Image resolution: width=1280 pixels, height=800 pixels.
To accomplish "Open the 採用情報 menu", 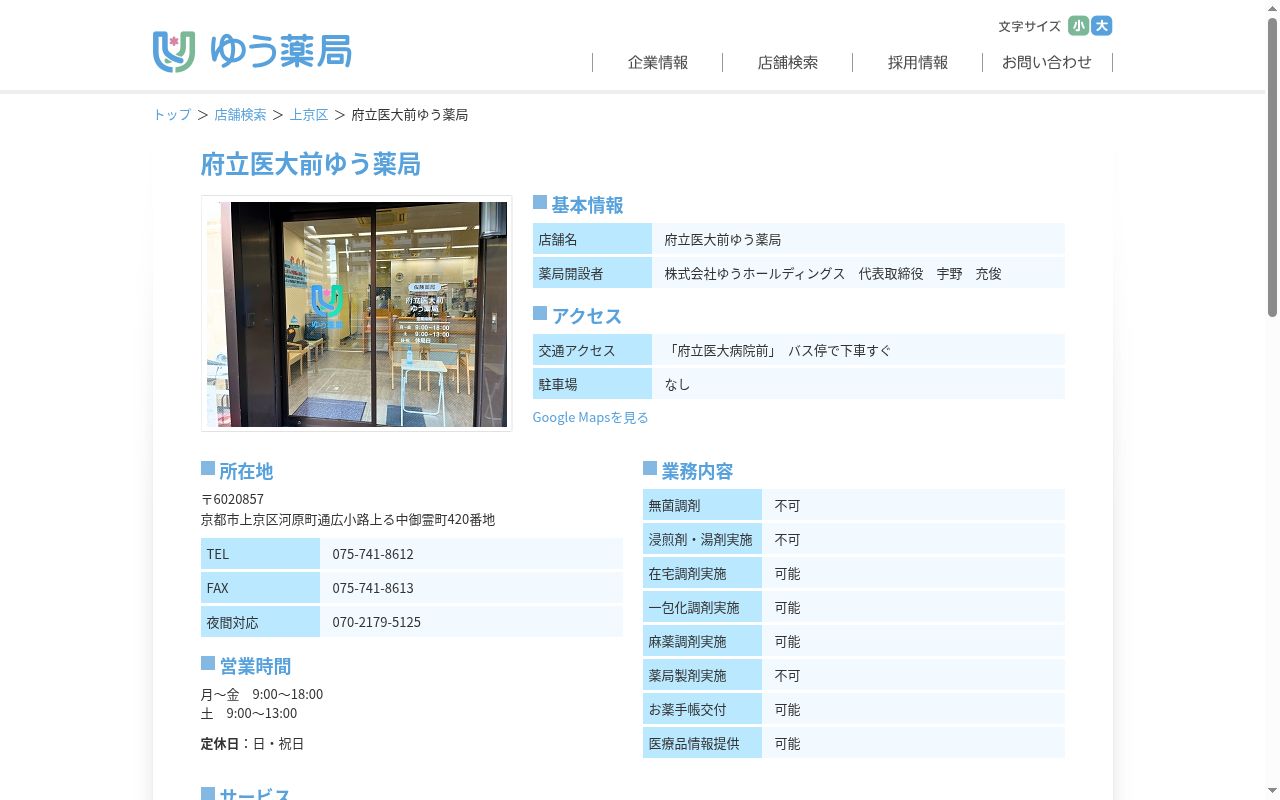I will click(918, 62).
